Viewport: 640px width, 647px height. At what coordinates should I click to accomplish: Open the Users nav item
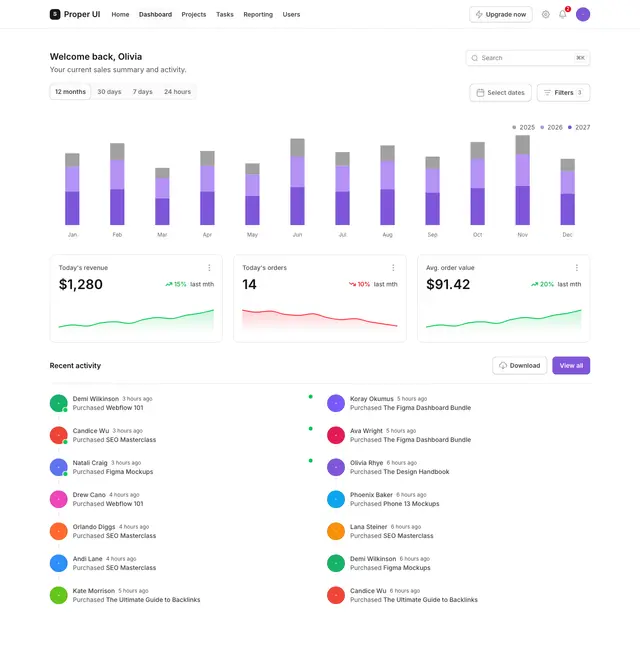pos(291,14)
